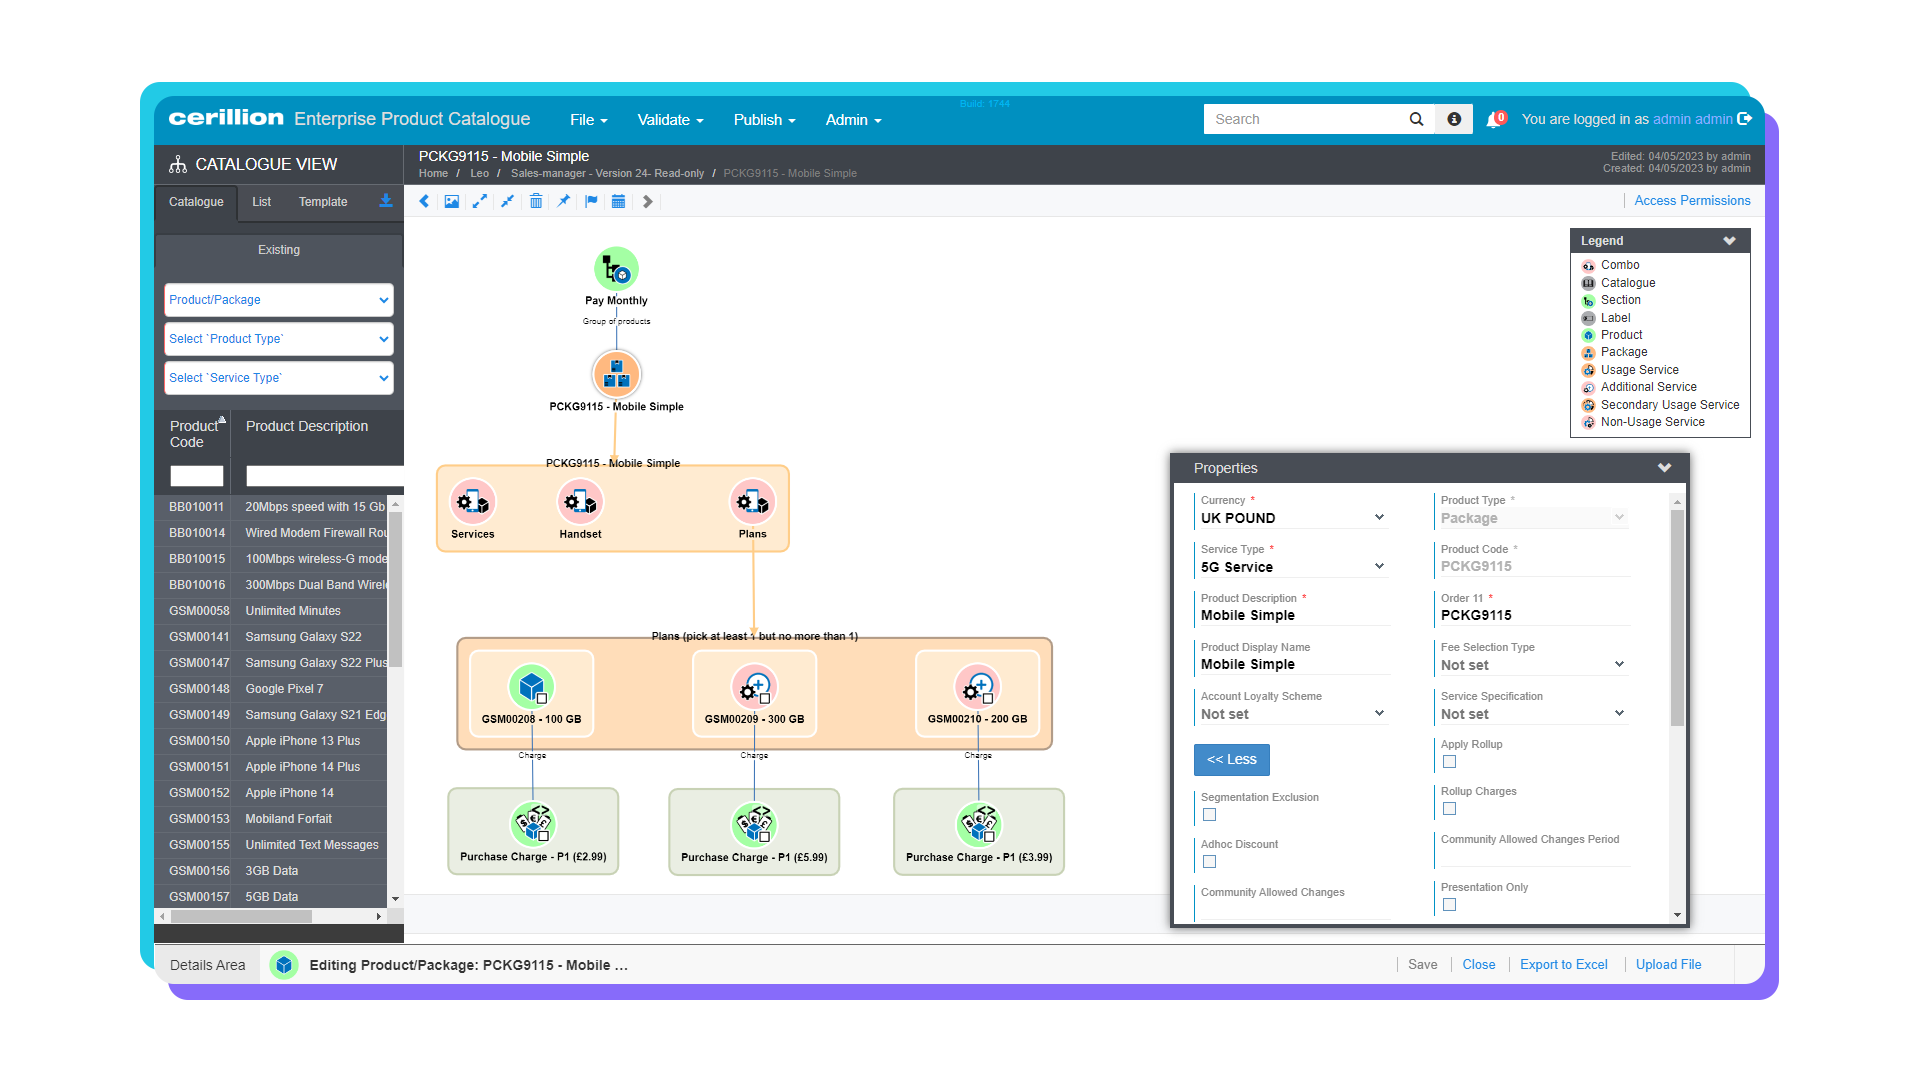The height and width of the screenshot is (1080, 1920).
Task: Select the collapse view icon
Action: [507, 201]
